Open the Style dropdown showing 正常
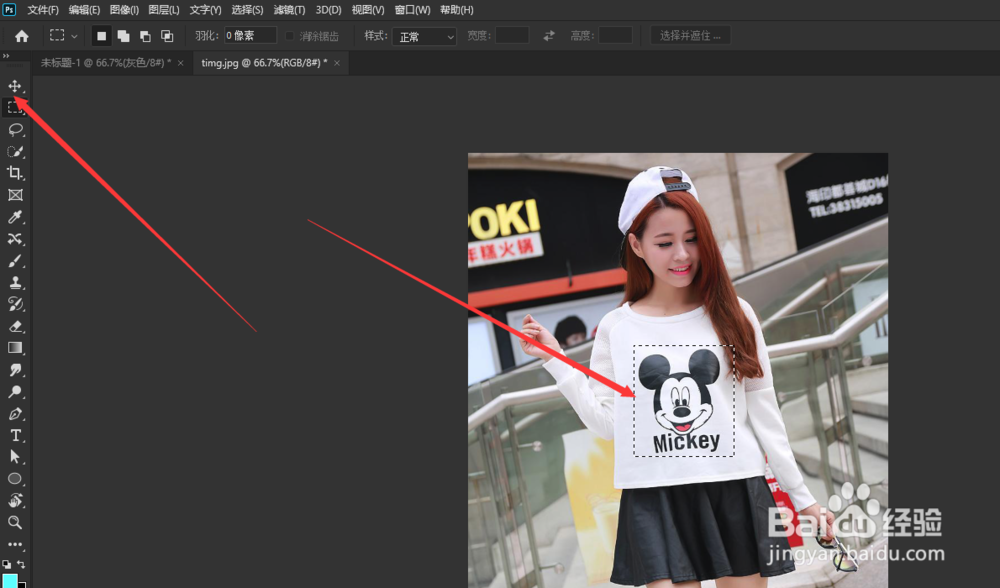This screenshot has height=588, width=1000. [423, 35]
